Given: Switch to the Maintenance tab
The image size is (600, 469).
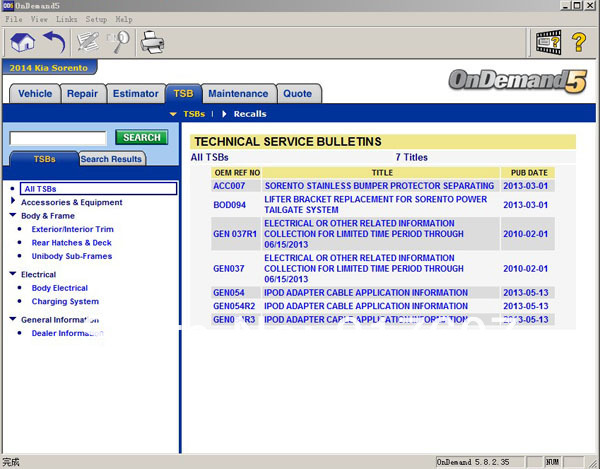Looking at the screenshot, I should pyautogui.click(x=238, y=94).
